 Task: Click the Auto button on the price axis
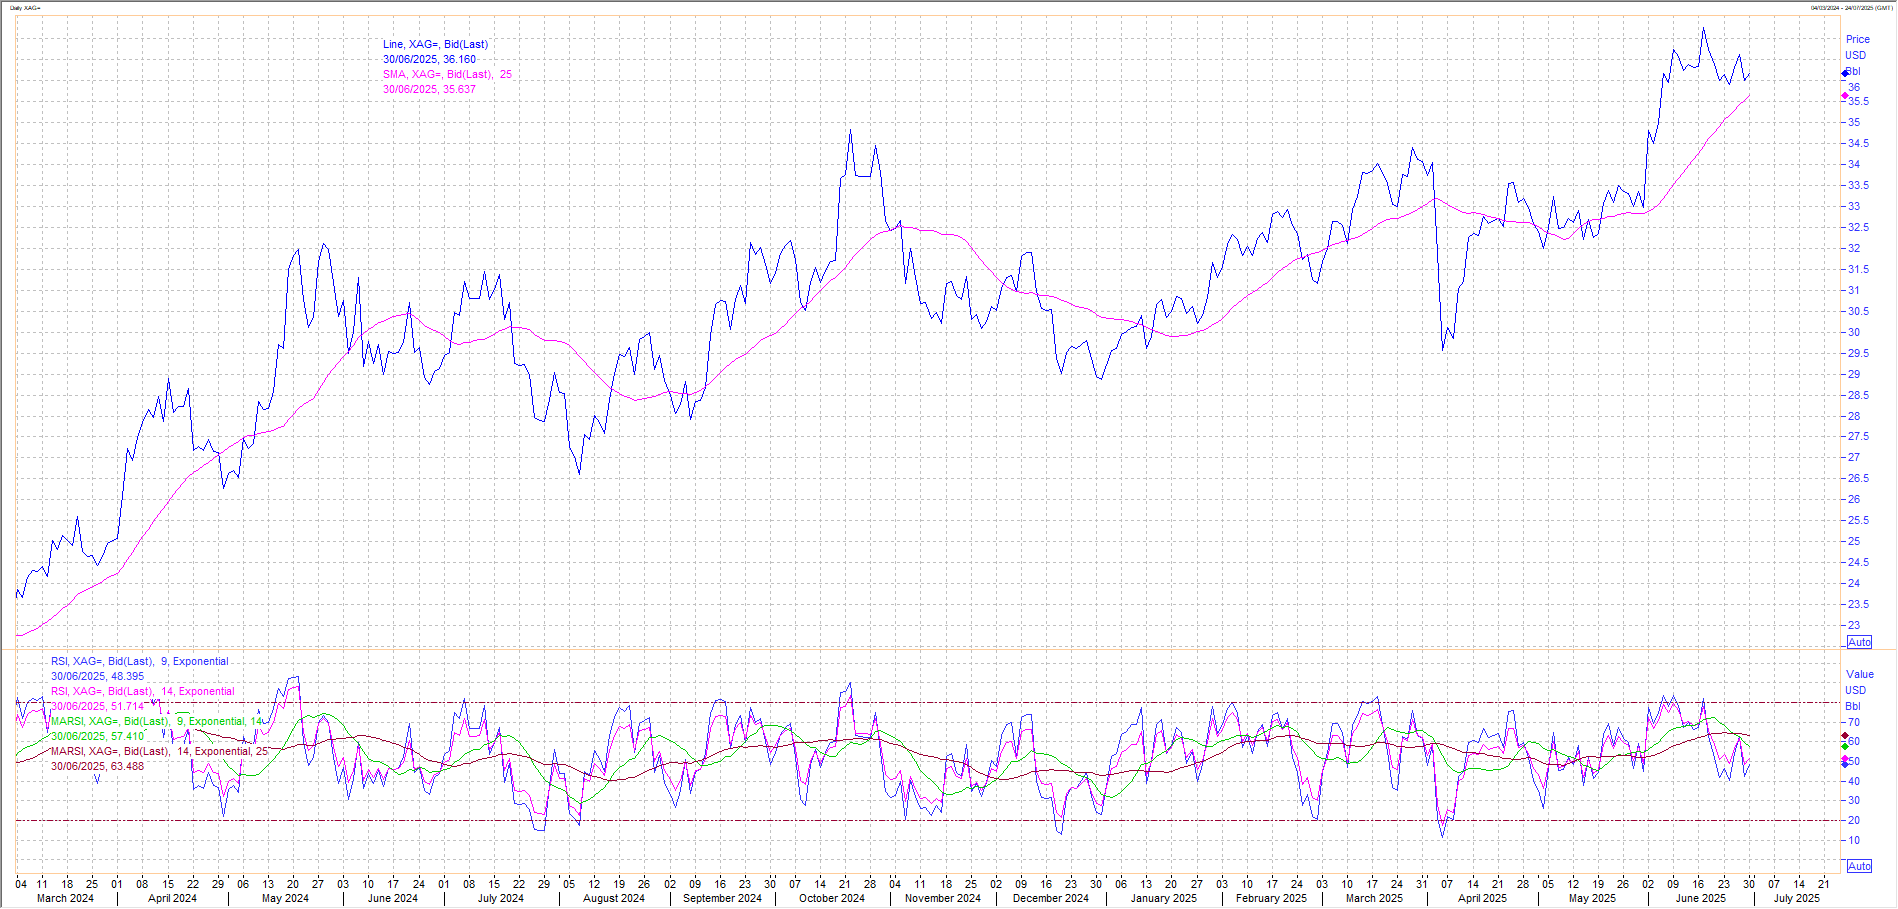(1859, 642)
